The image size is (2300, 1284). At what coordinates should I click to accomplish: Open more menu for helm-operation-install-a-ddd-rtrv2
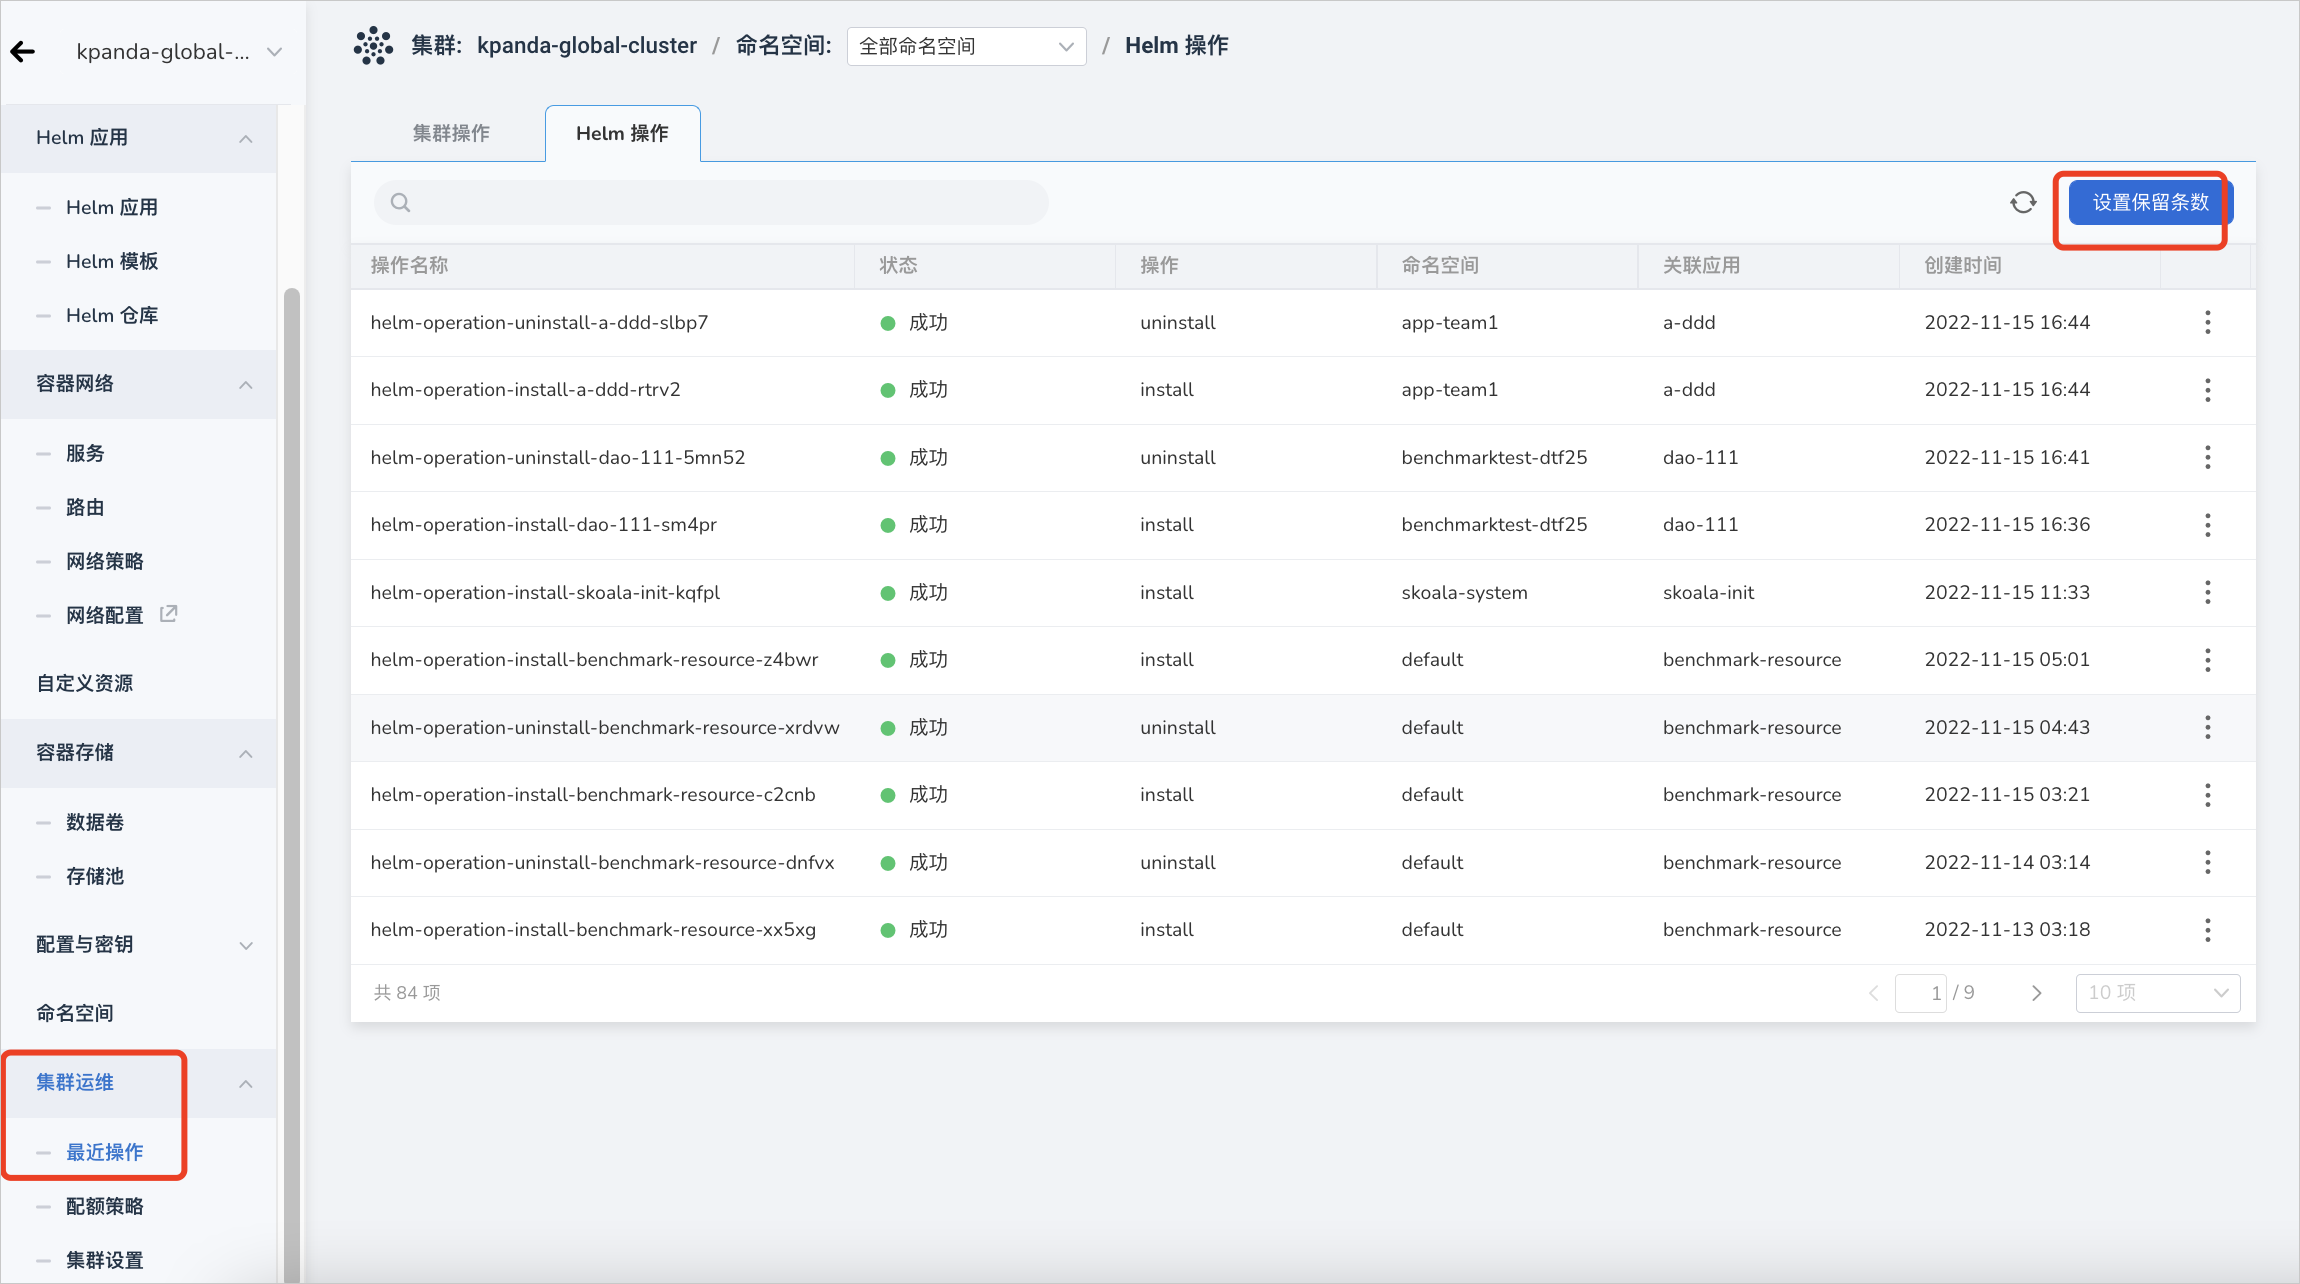(x=2208, y=390)
